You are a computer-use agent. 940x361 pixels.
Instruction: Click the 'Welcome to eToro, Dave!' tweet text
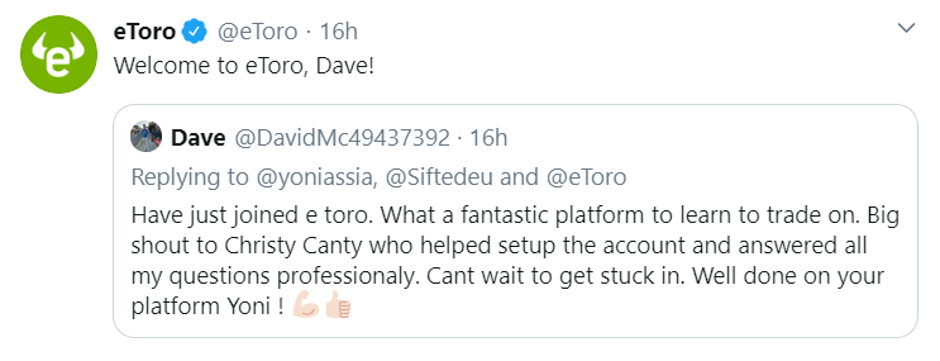244,65
